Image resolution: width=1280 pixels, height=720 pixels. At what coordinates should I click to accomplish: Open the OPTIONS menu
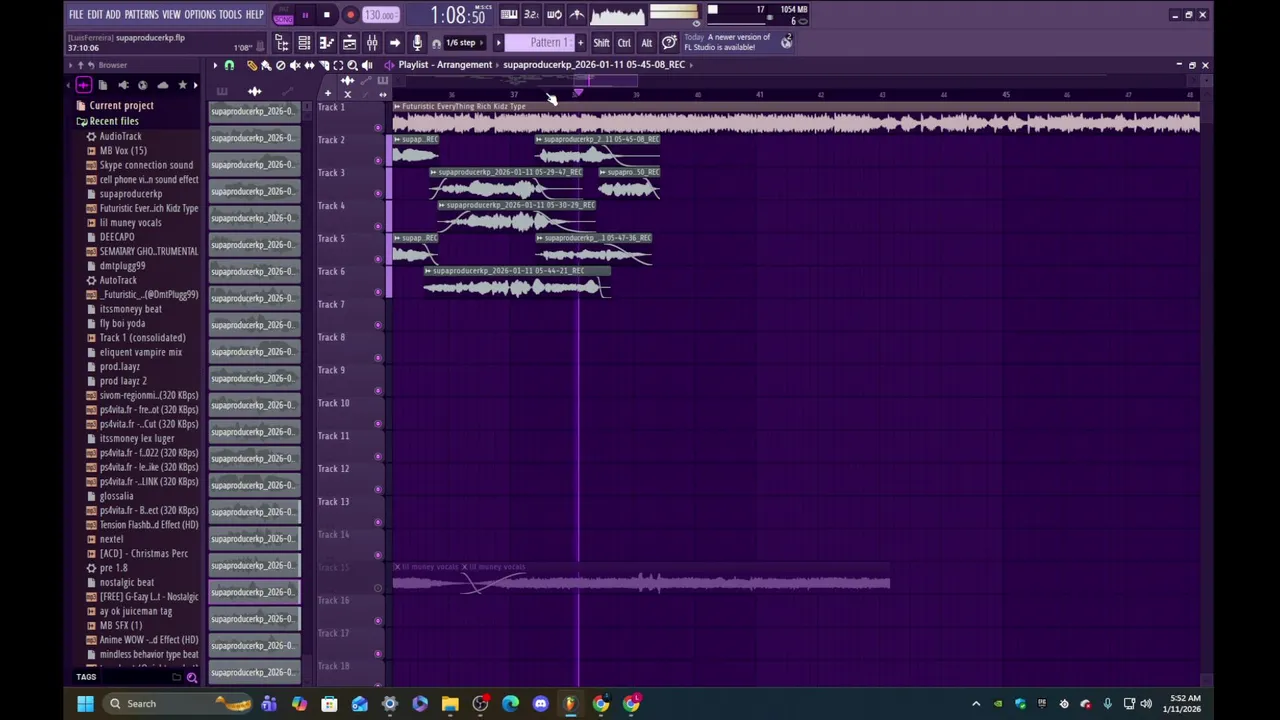tap(200, 15)
